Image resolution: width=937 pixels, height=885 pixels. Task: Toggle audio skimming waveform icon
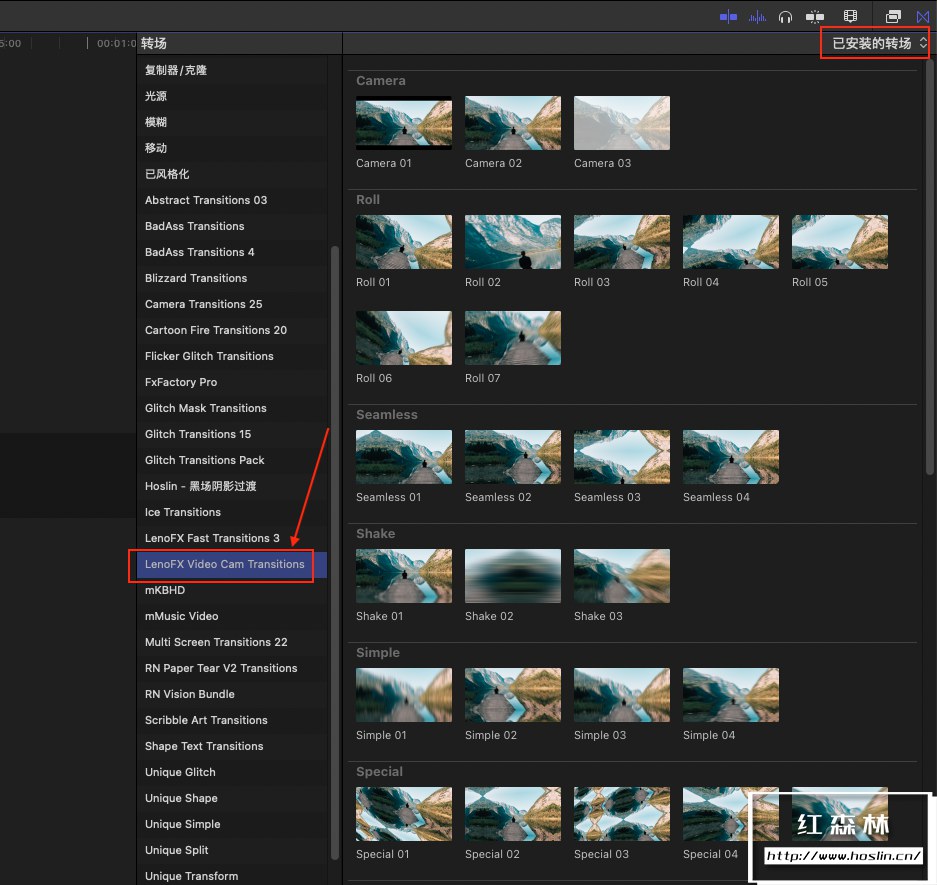click(758, 16)
